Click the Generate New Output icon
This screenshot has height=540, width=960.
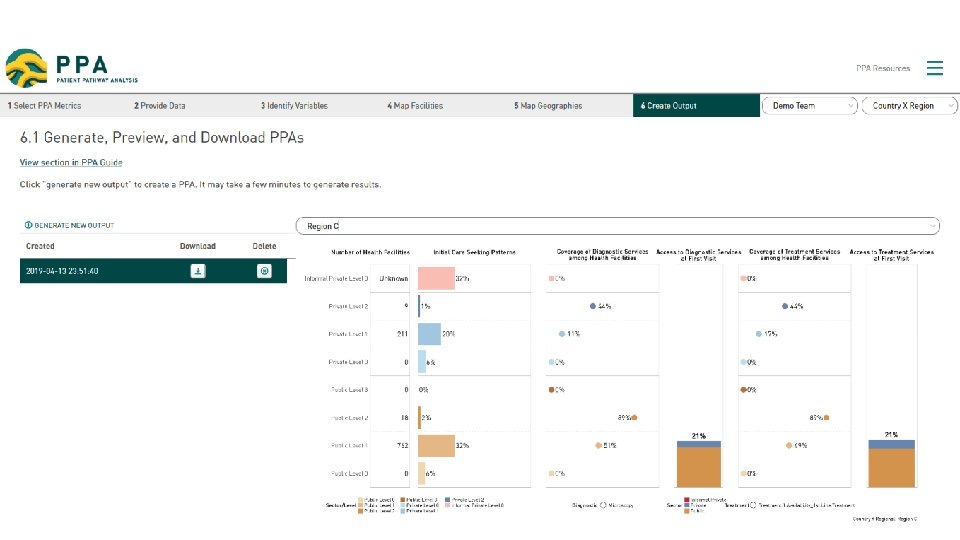[x=29, y=226]
